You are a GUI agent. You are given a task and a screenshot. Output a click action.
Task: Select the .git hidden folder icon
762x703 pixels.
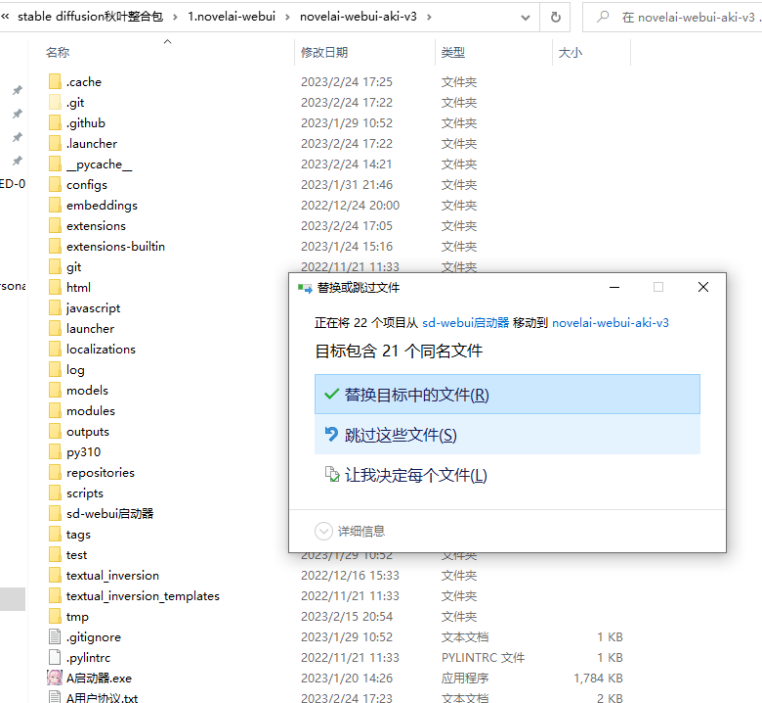[x=55, y=102]
